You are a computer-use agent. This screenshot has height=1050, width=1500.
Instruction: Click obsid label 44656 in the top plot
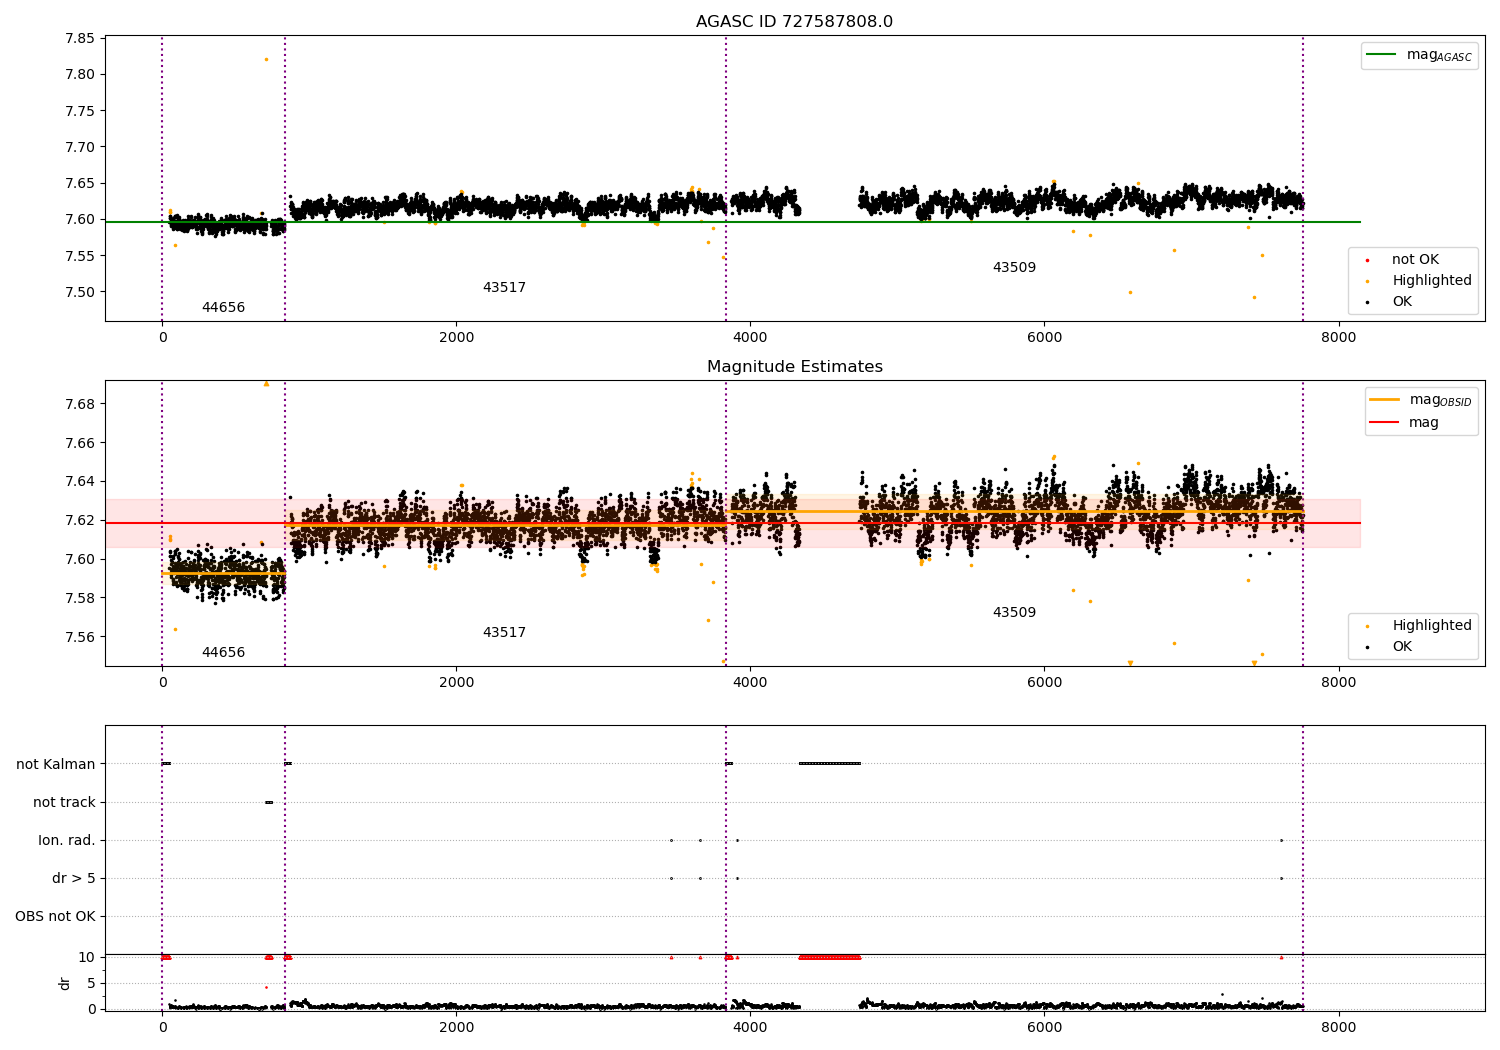(x=223, y=308)
